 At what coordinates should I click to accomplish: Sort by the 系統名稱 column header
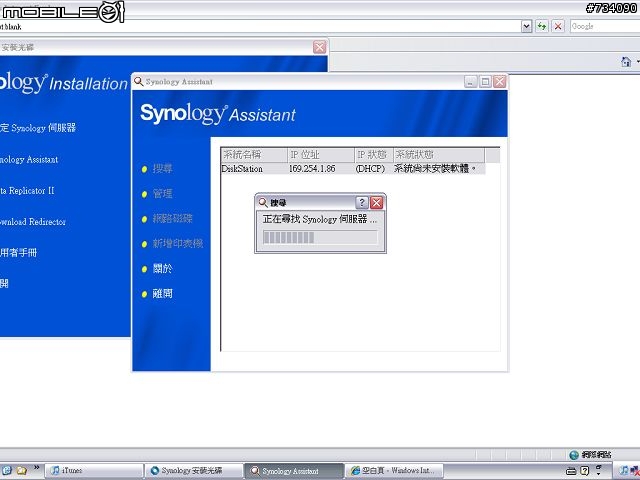[x=254, y=155]
